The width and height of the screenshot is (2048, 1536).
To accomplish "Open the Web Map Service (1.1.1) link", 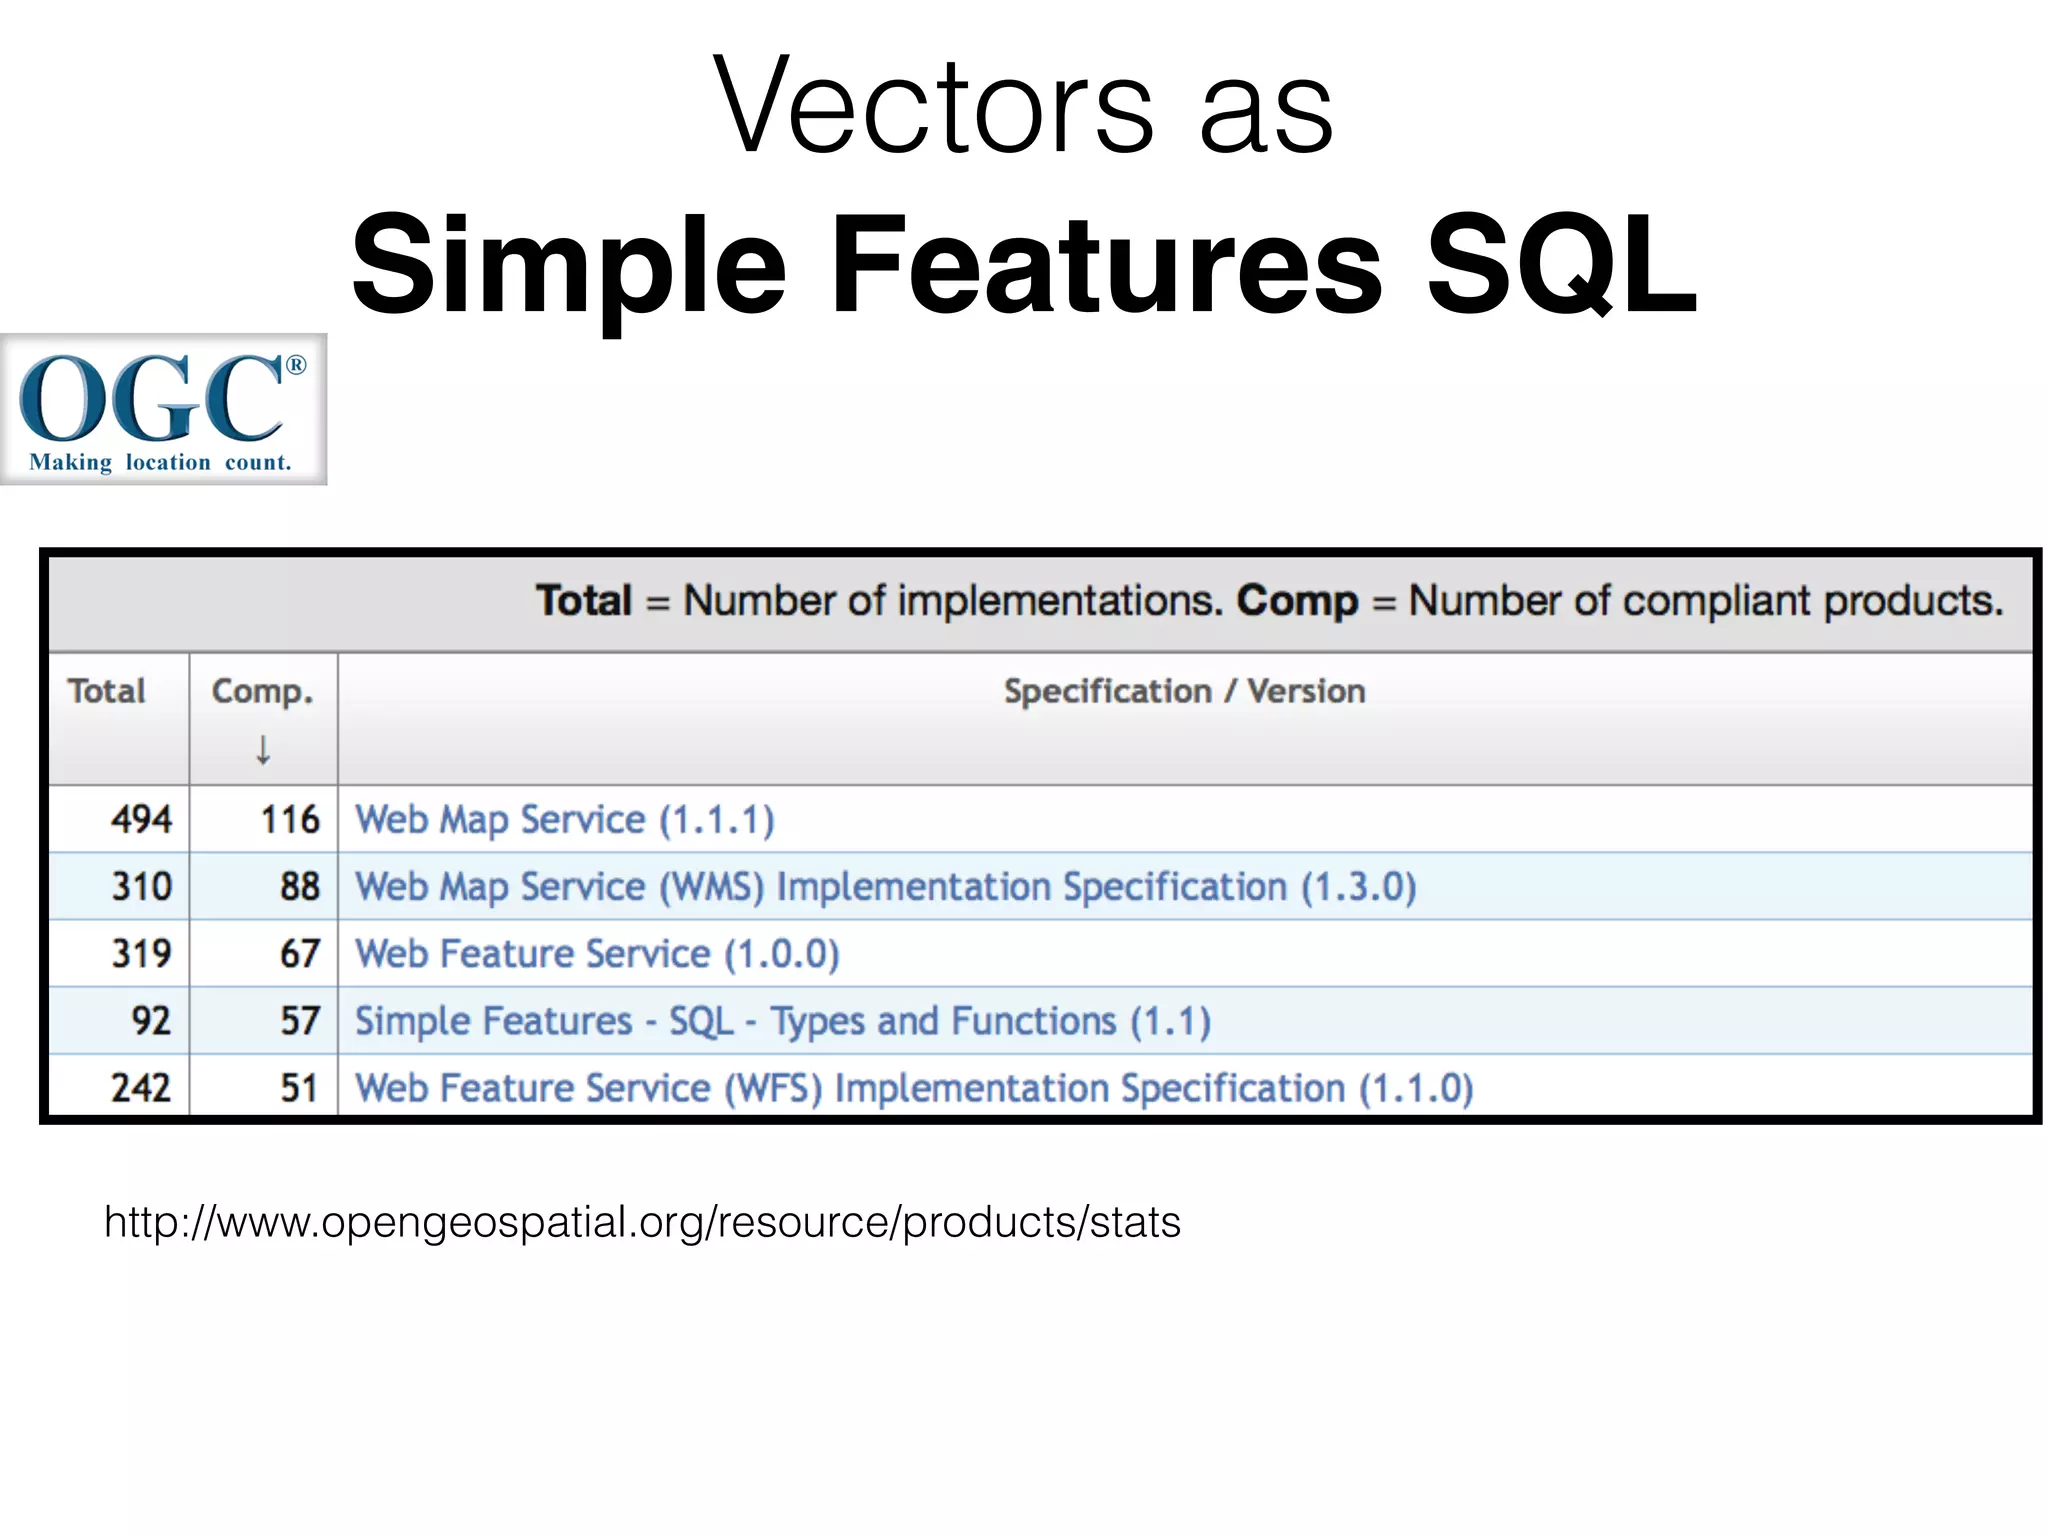I will (565, 820).
